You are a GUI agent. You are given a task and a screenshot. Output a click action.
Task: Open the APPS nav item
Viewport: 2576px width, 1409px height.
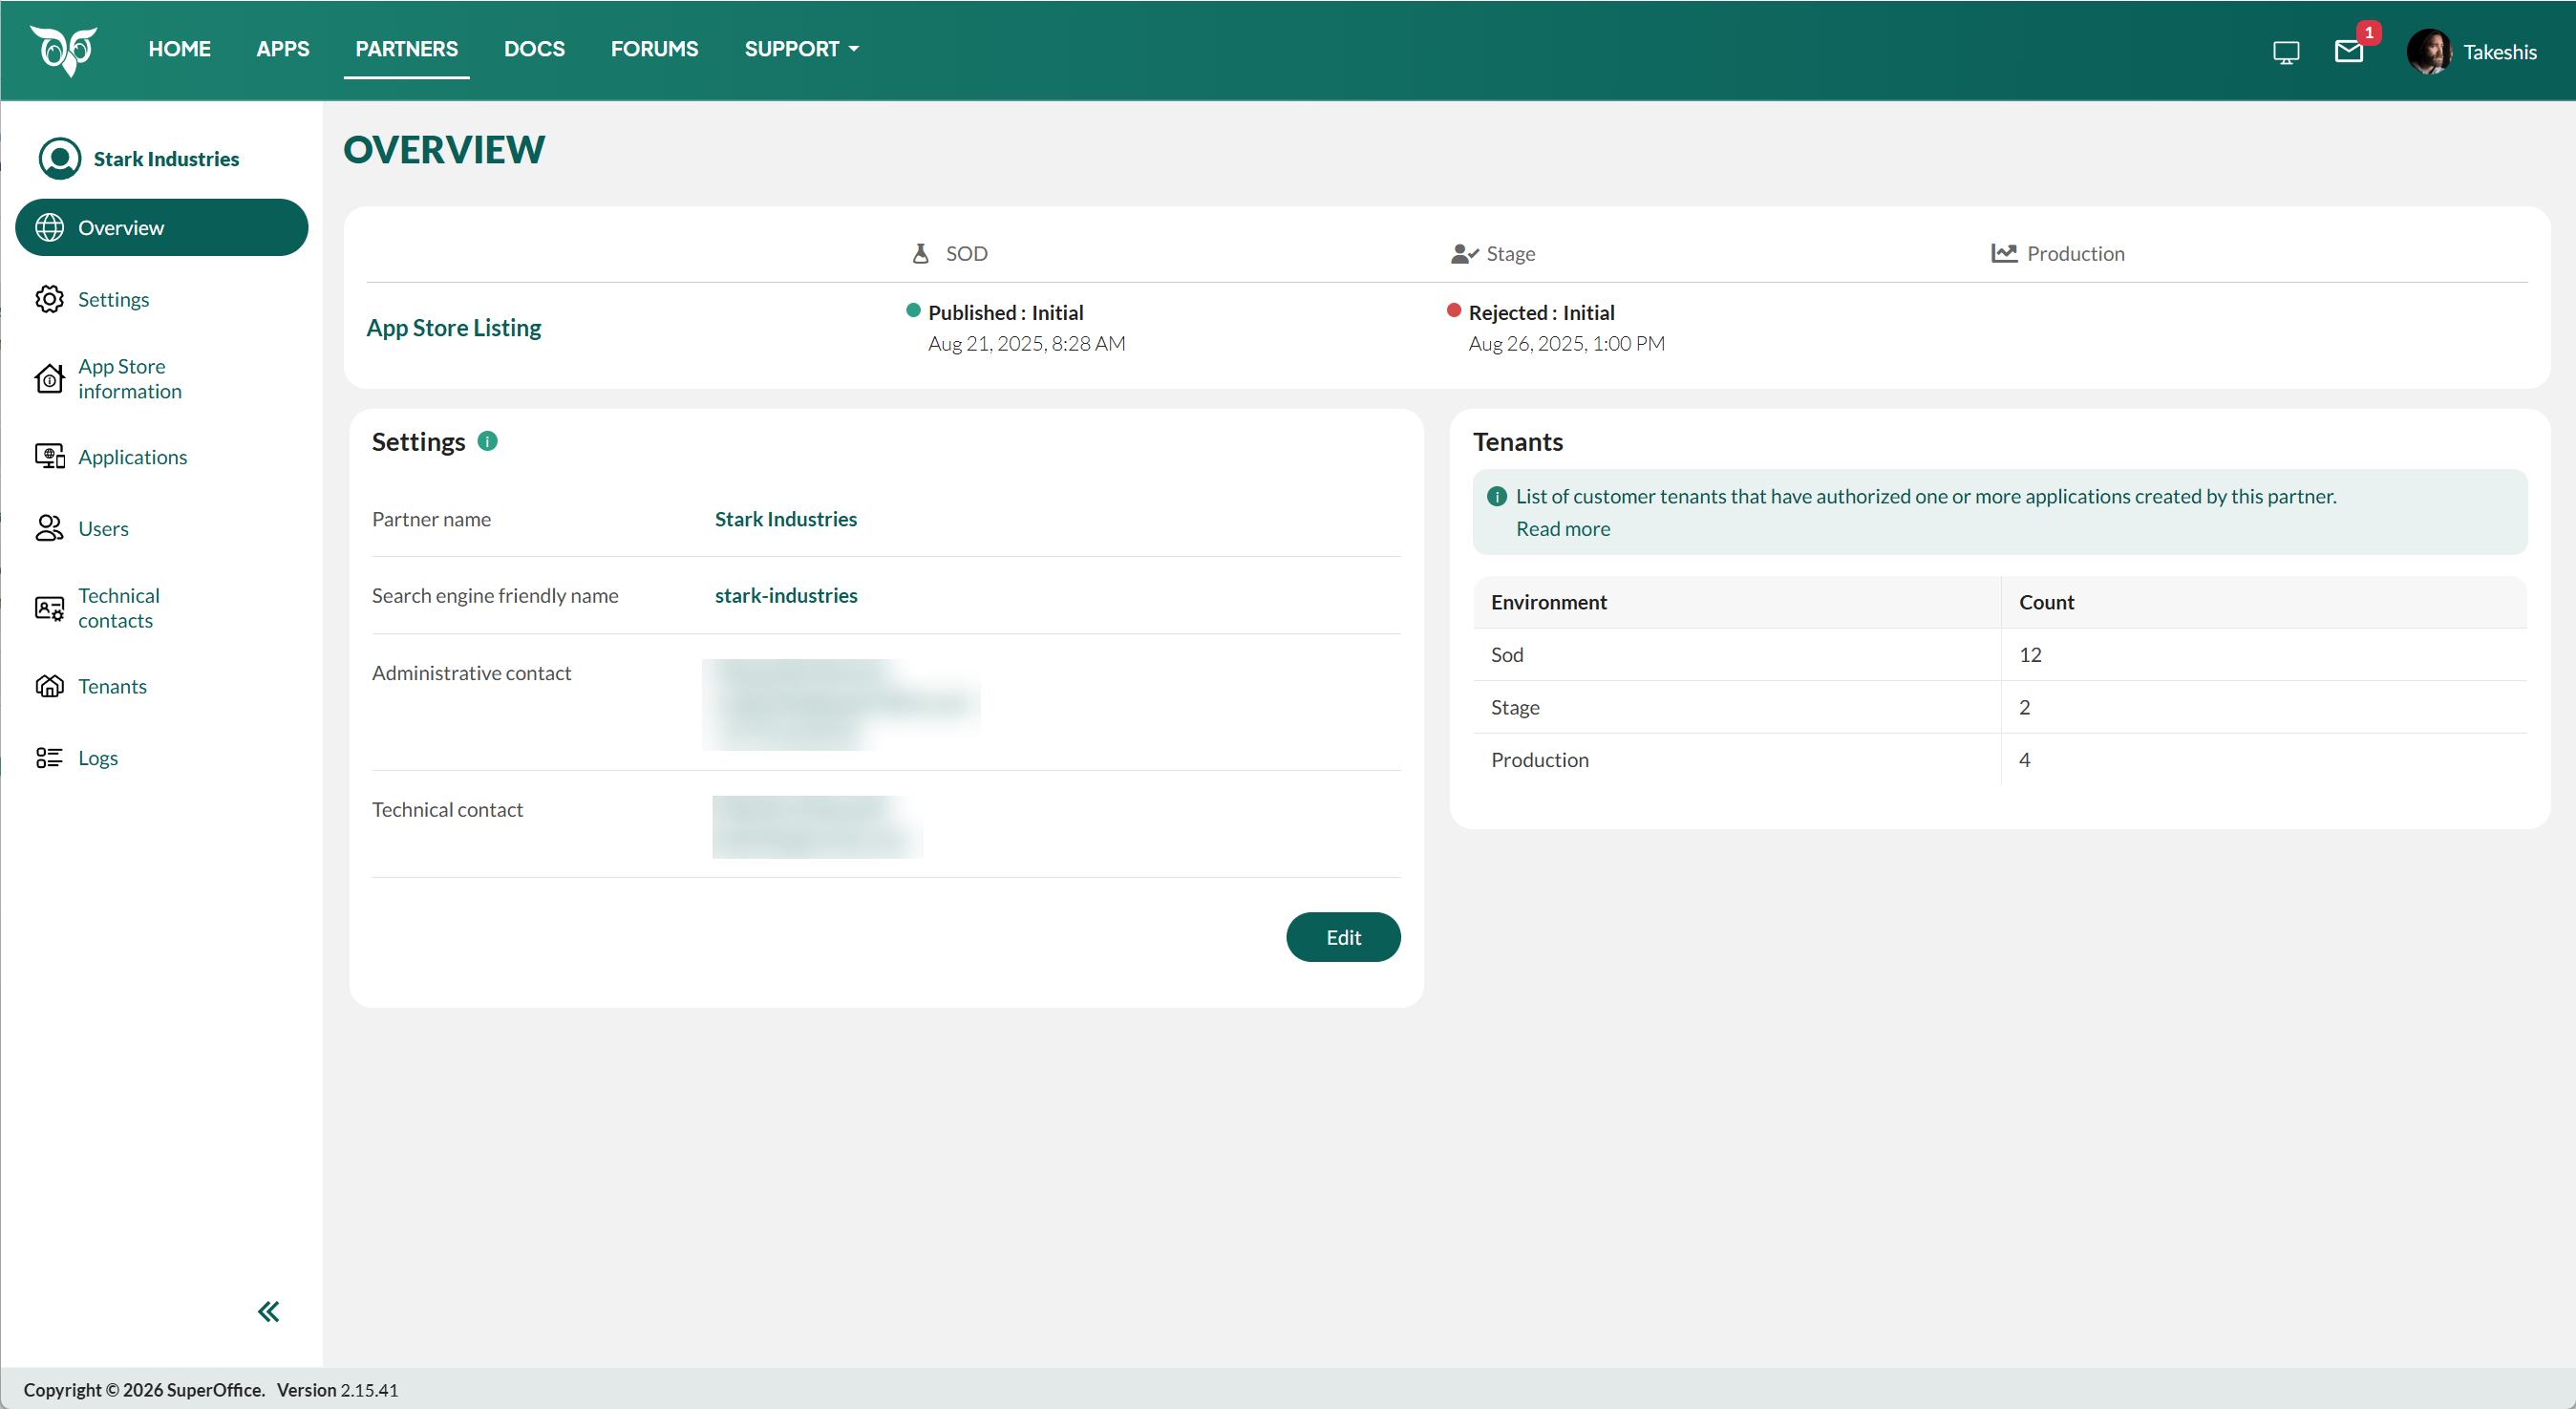(x=283, y=49)
